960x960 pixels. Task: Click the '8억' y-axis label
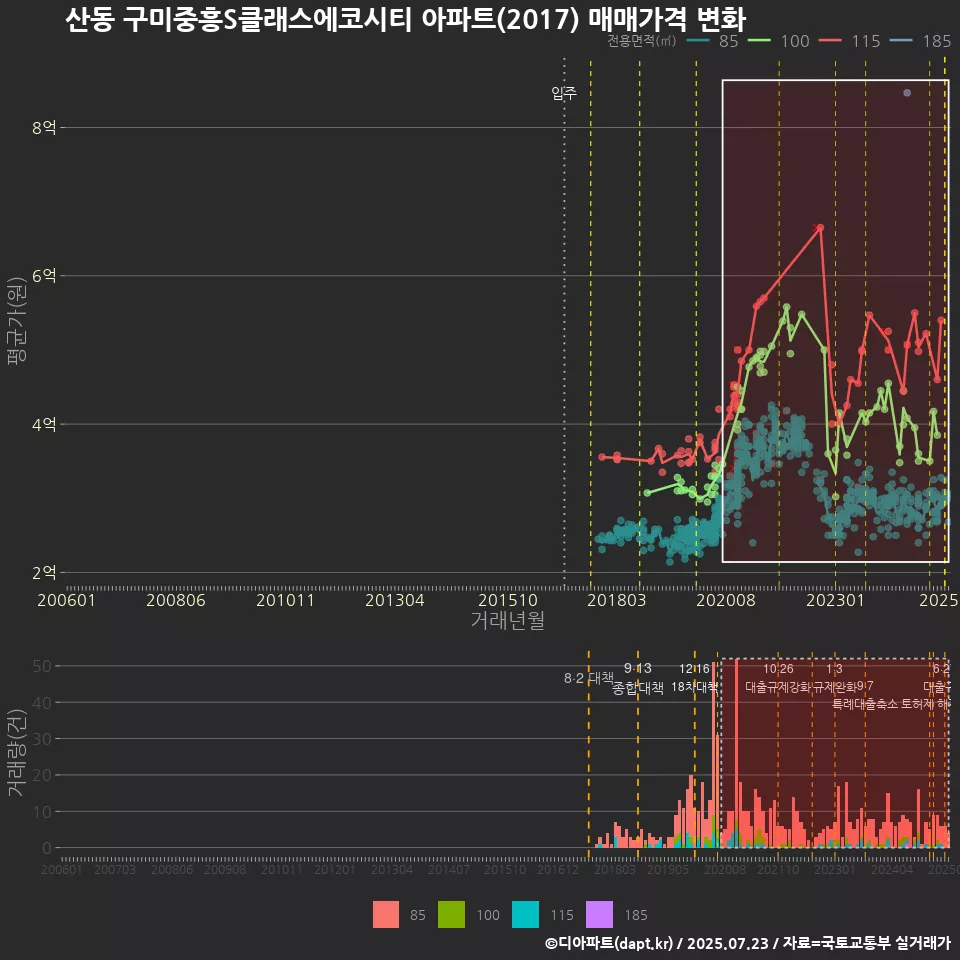tap(44, 127)
